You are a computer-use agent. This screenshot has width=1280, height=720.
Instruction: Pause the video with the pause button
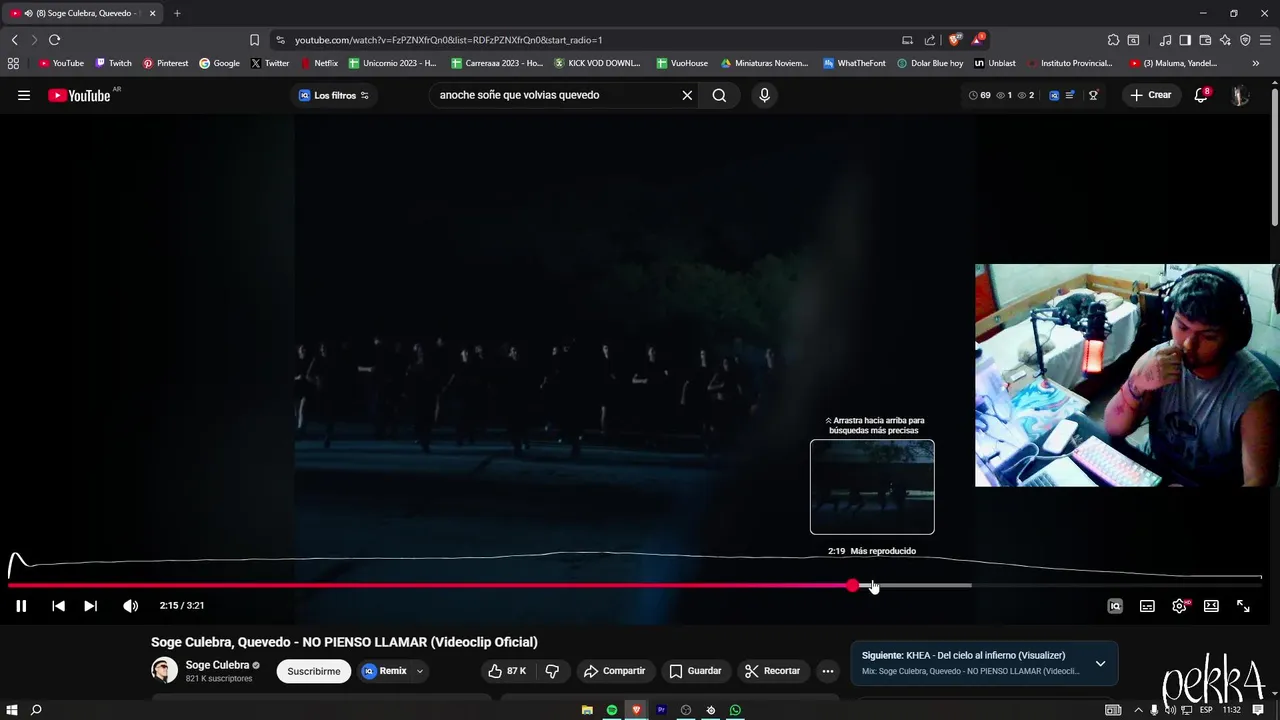pyautogui.click(x=21, y=606)
